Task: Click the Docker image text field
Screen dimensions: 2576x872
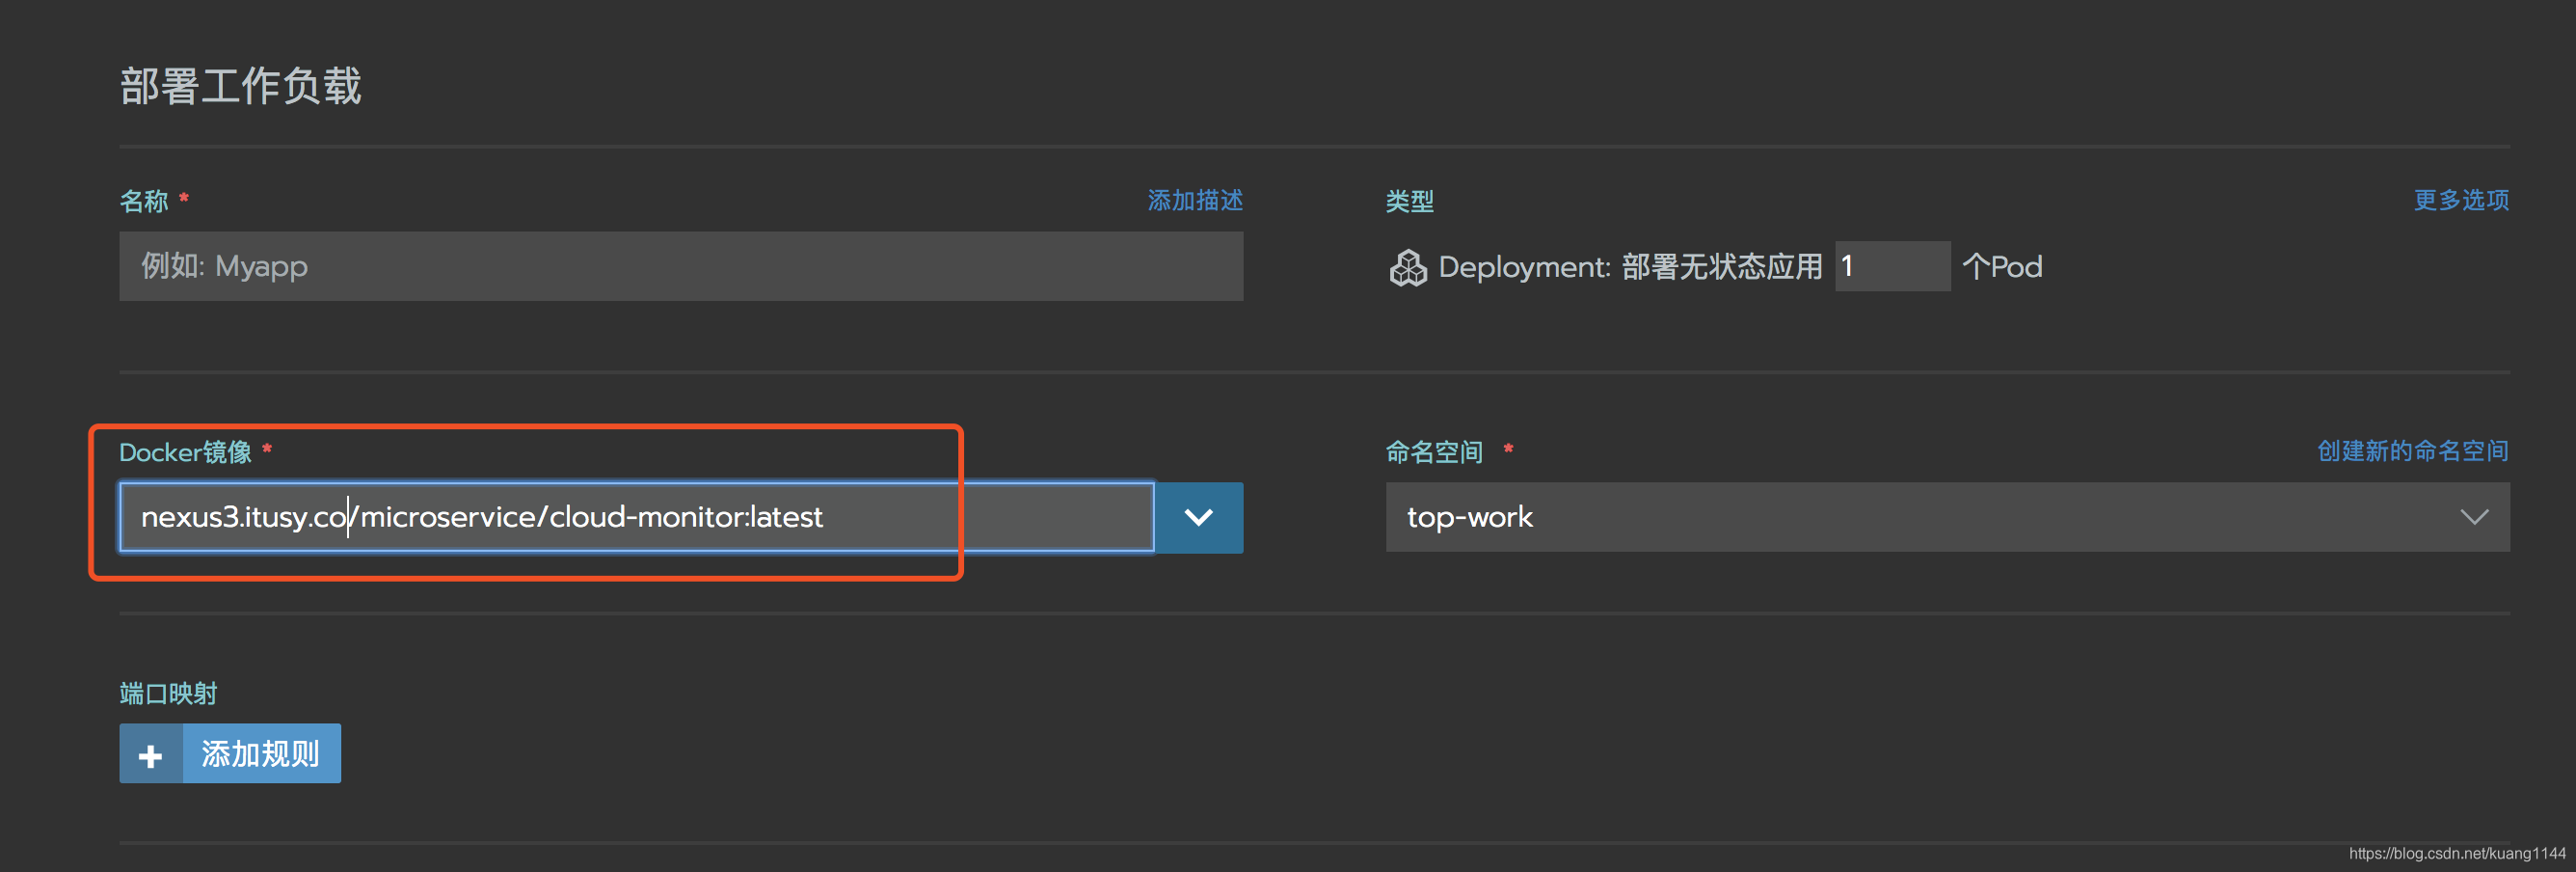Action: 637,517
